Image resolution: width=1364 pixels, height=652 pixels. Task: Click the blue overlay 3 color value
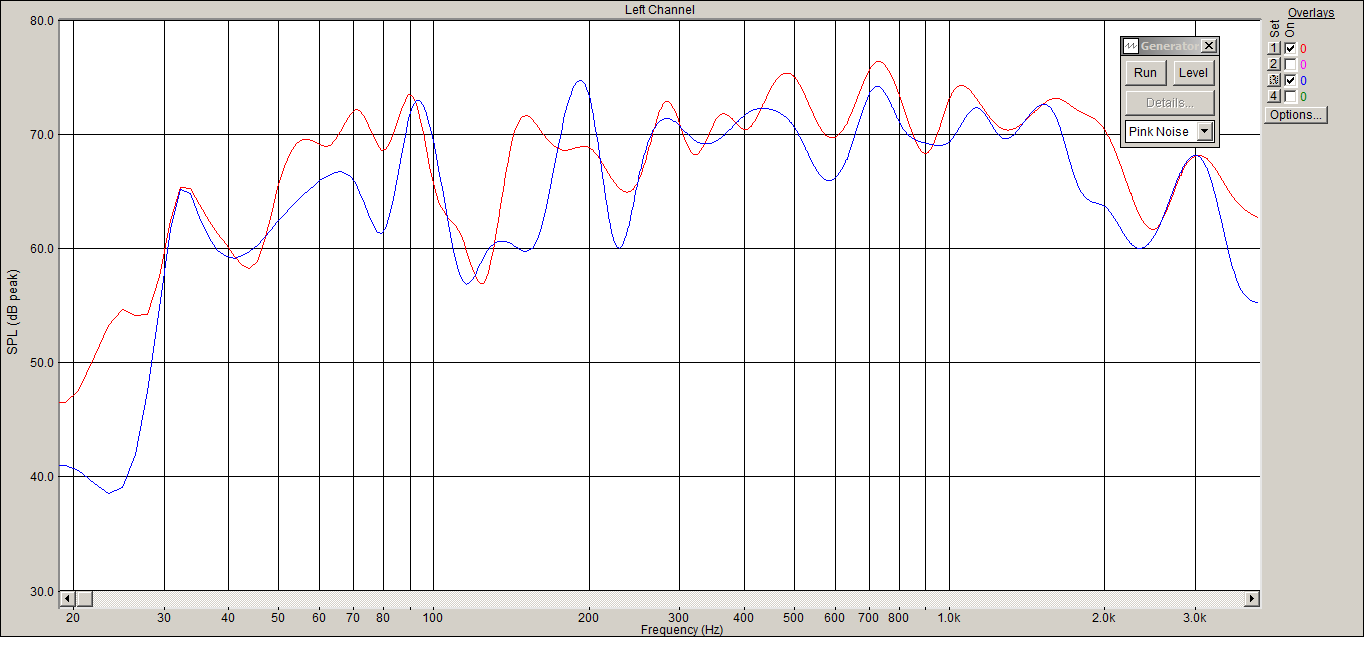(1303, 80)
